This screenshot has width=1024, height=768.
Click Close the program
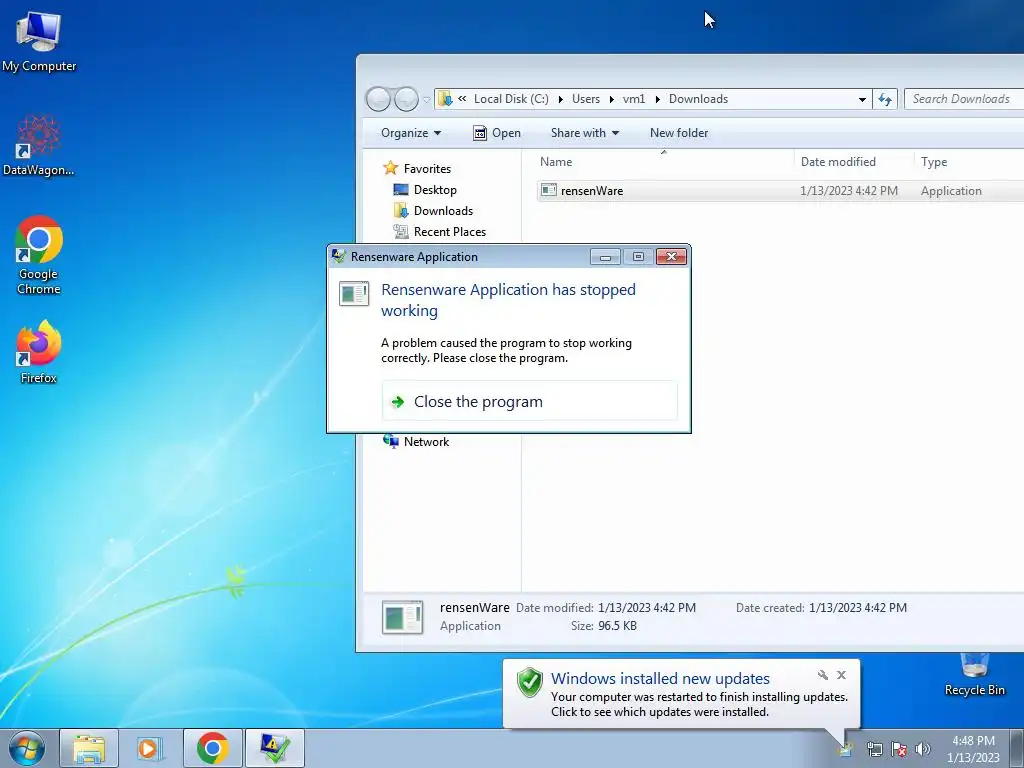tap(530, 402)
